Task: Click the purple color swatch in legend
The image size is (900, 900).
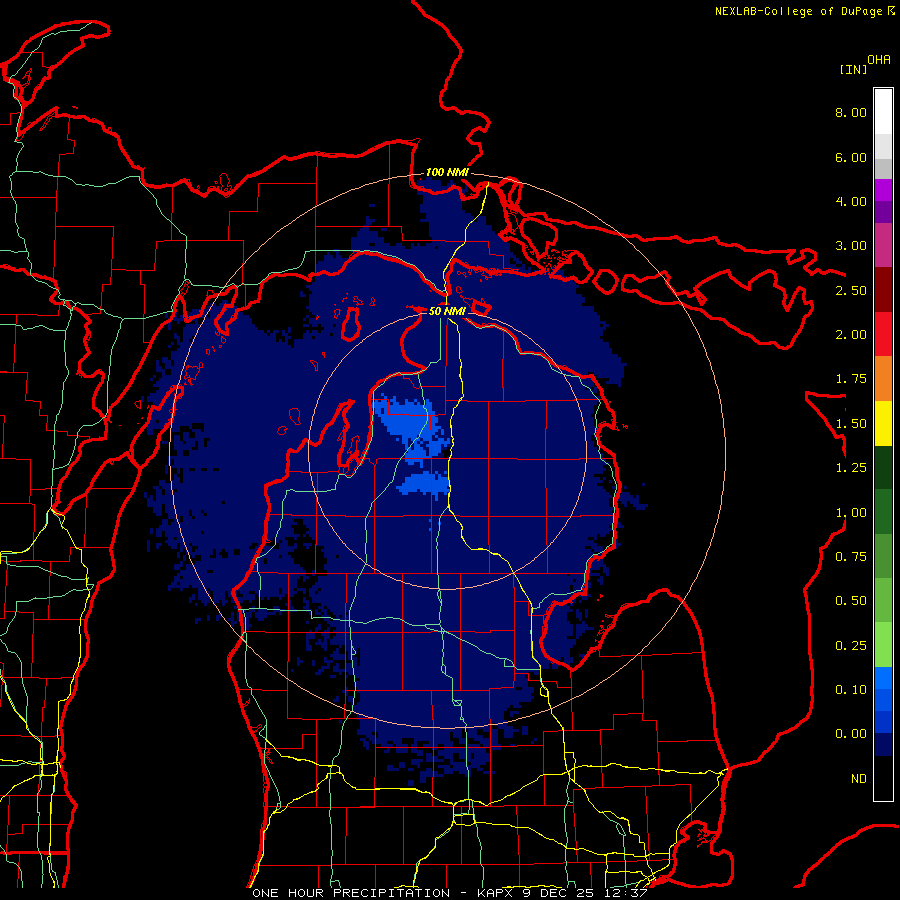Action: point(883,201)
